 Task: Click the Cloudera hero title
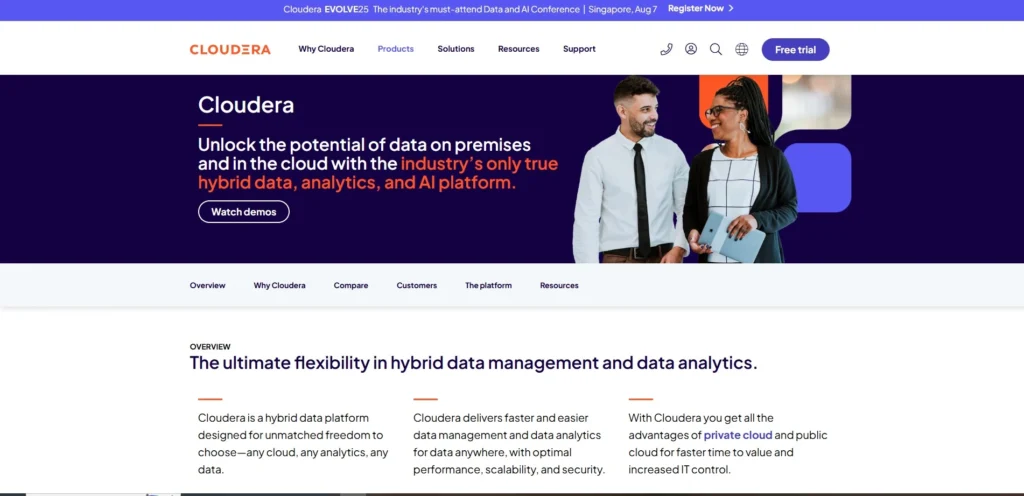(246, 105)
